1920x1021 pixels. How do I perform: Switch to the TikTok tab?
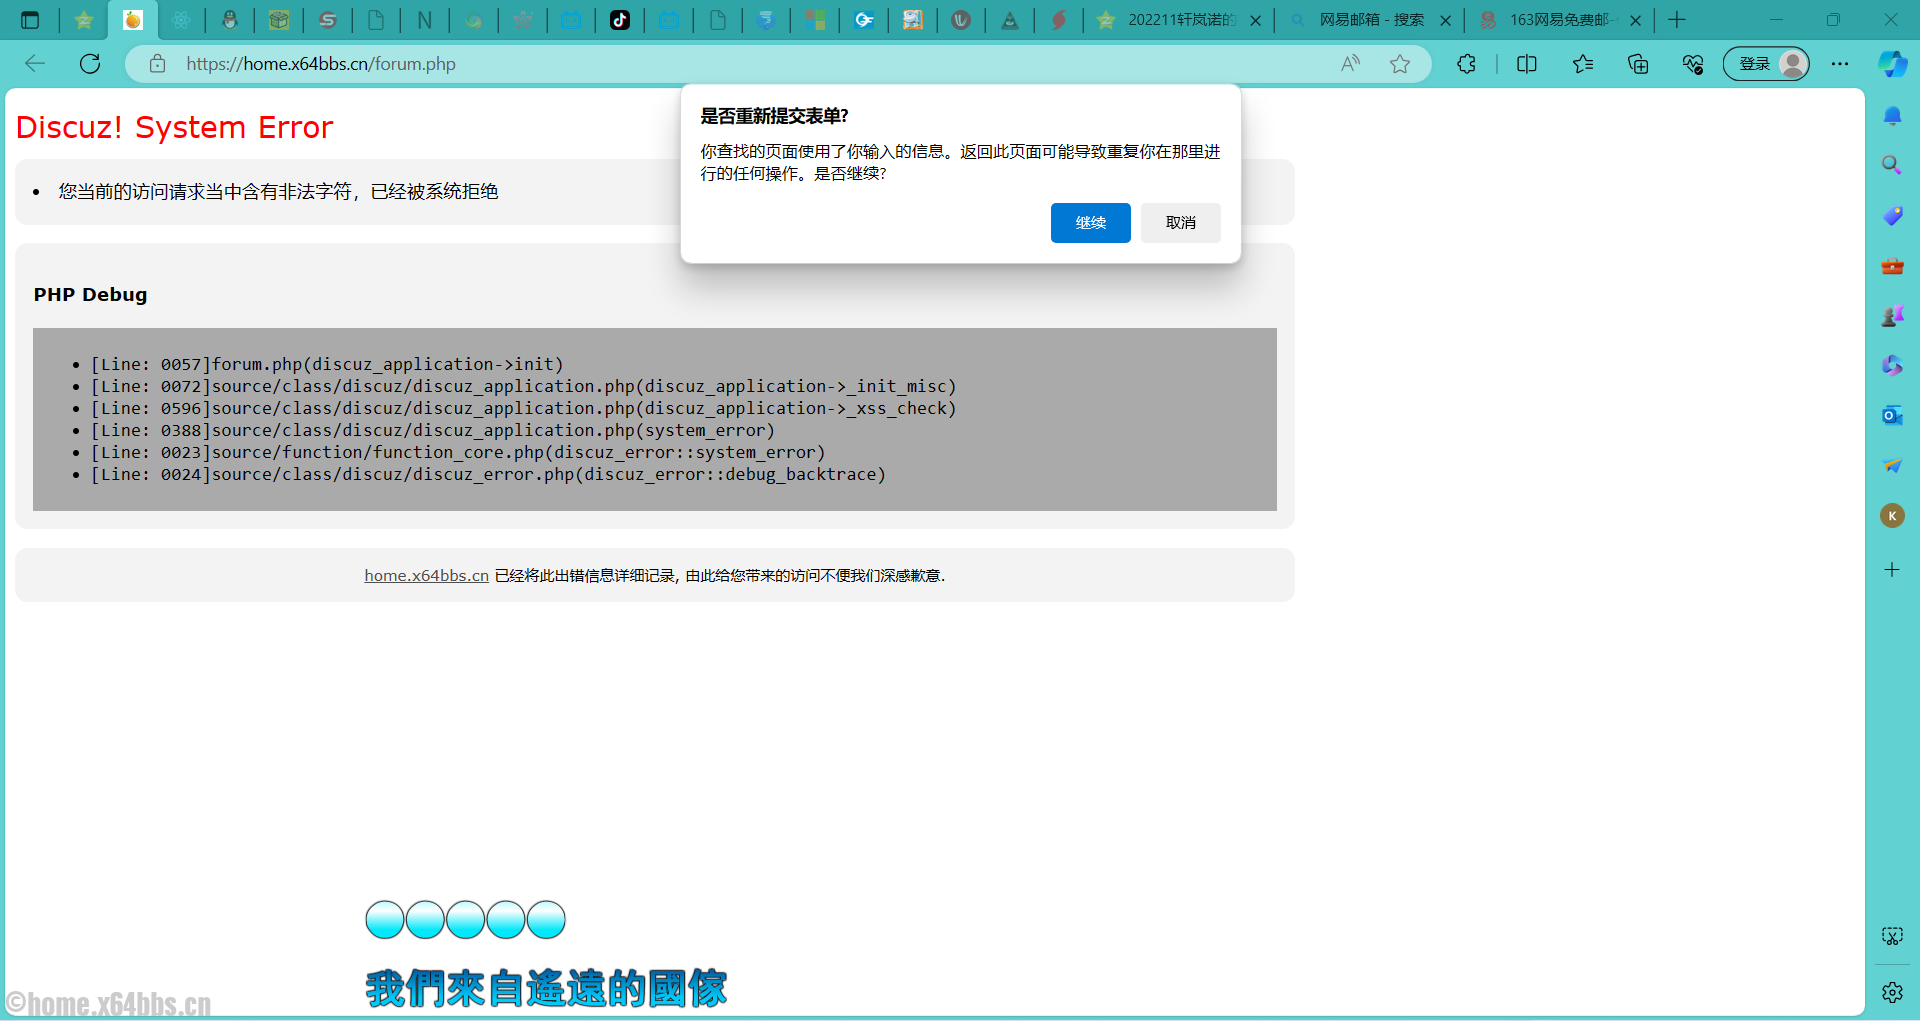[620, 20]
